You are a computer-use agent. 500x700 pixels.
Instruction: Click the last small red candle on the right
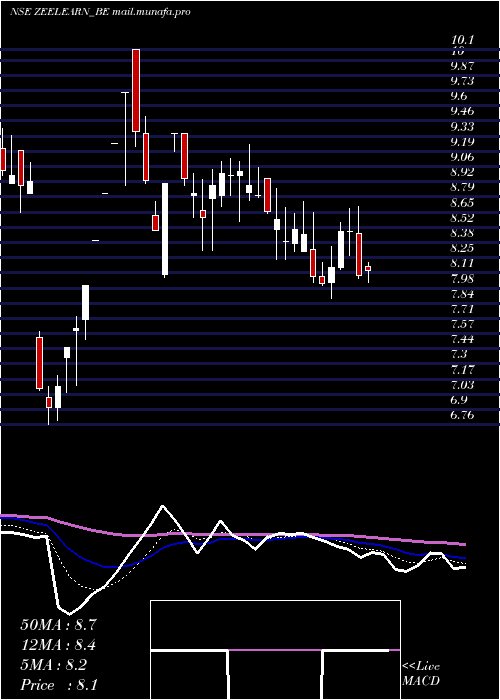pyautogui.click(x=368, y=268)
